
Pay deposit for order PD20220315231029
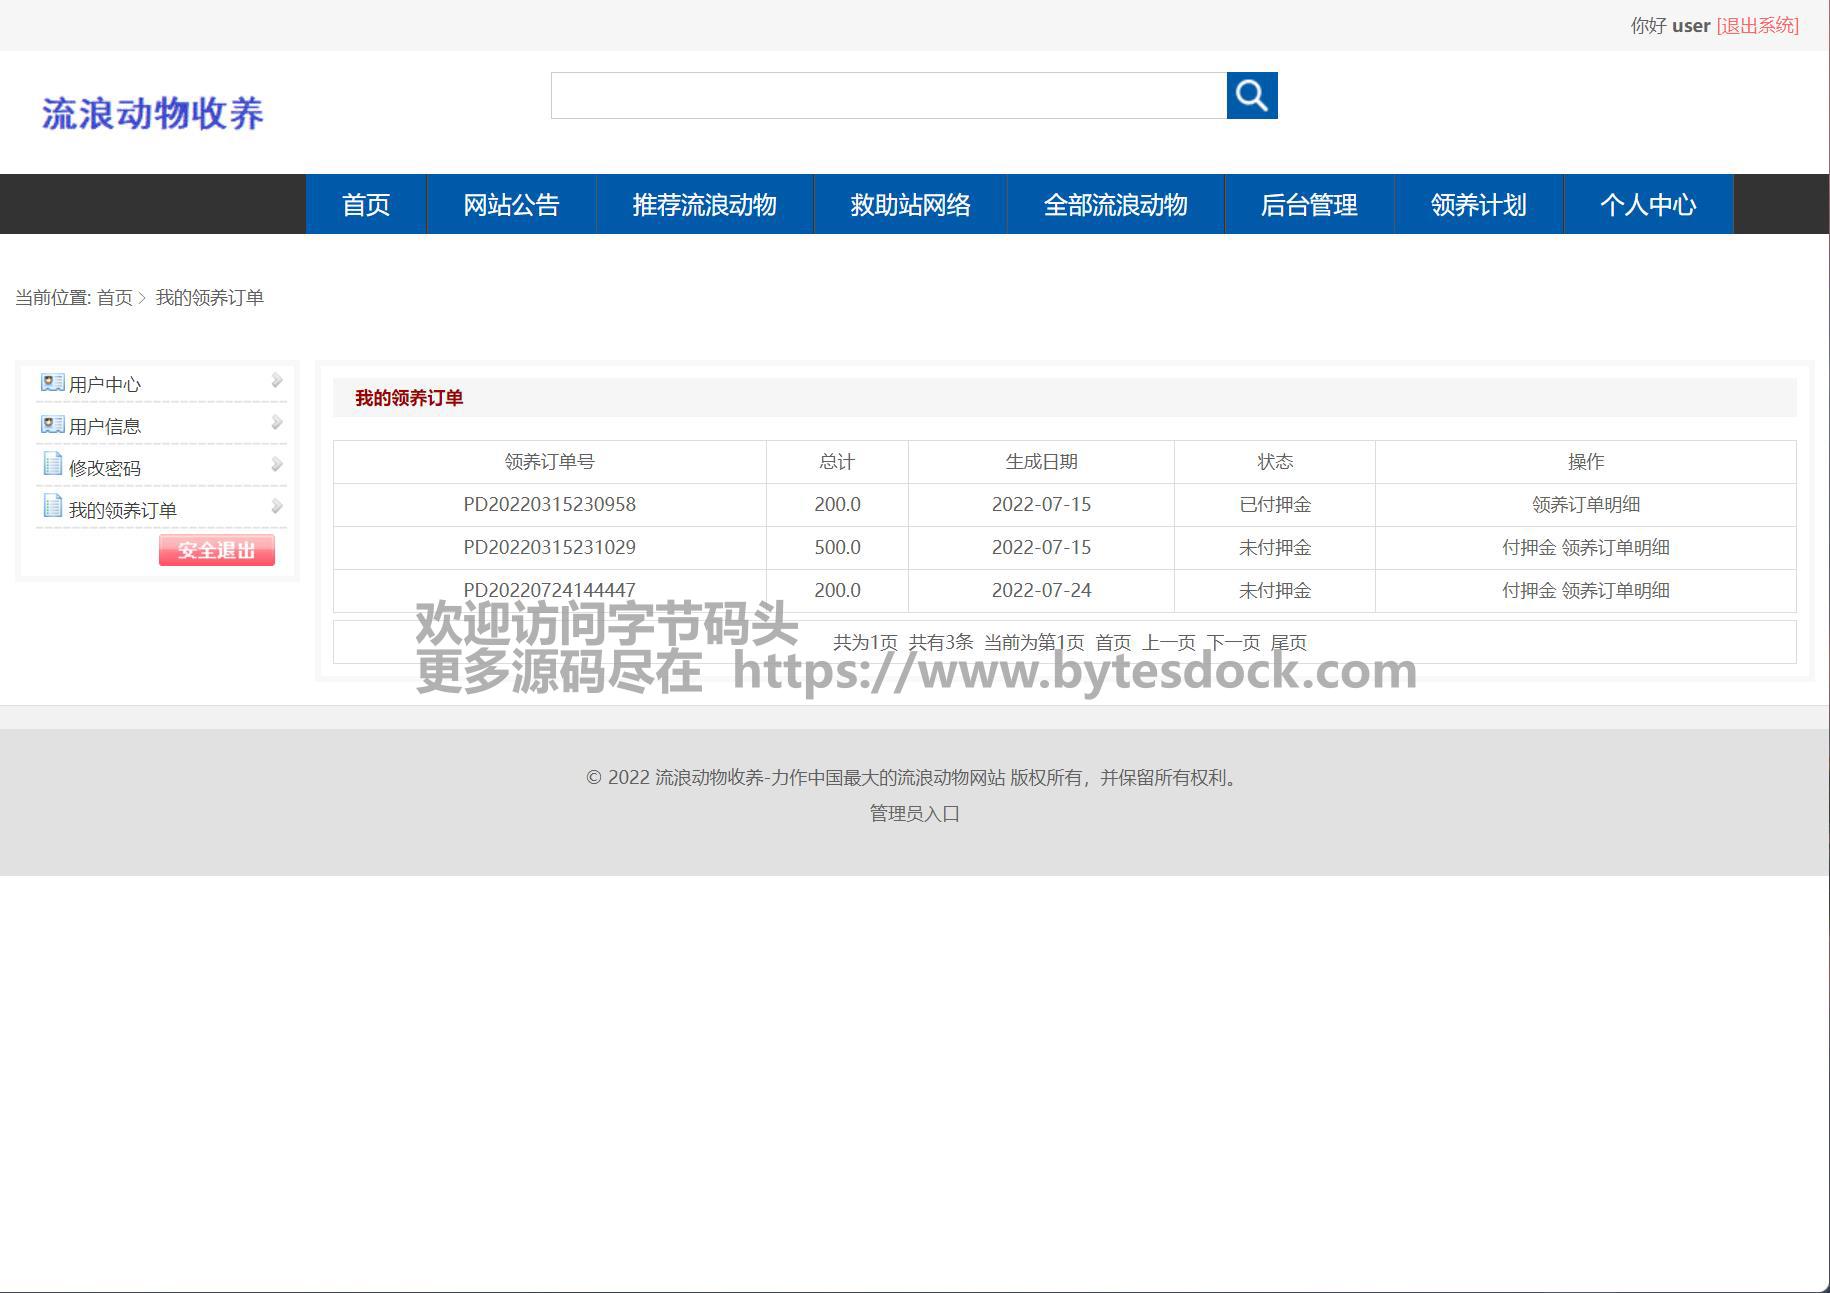(1528, 548)
